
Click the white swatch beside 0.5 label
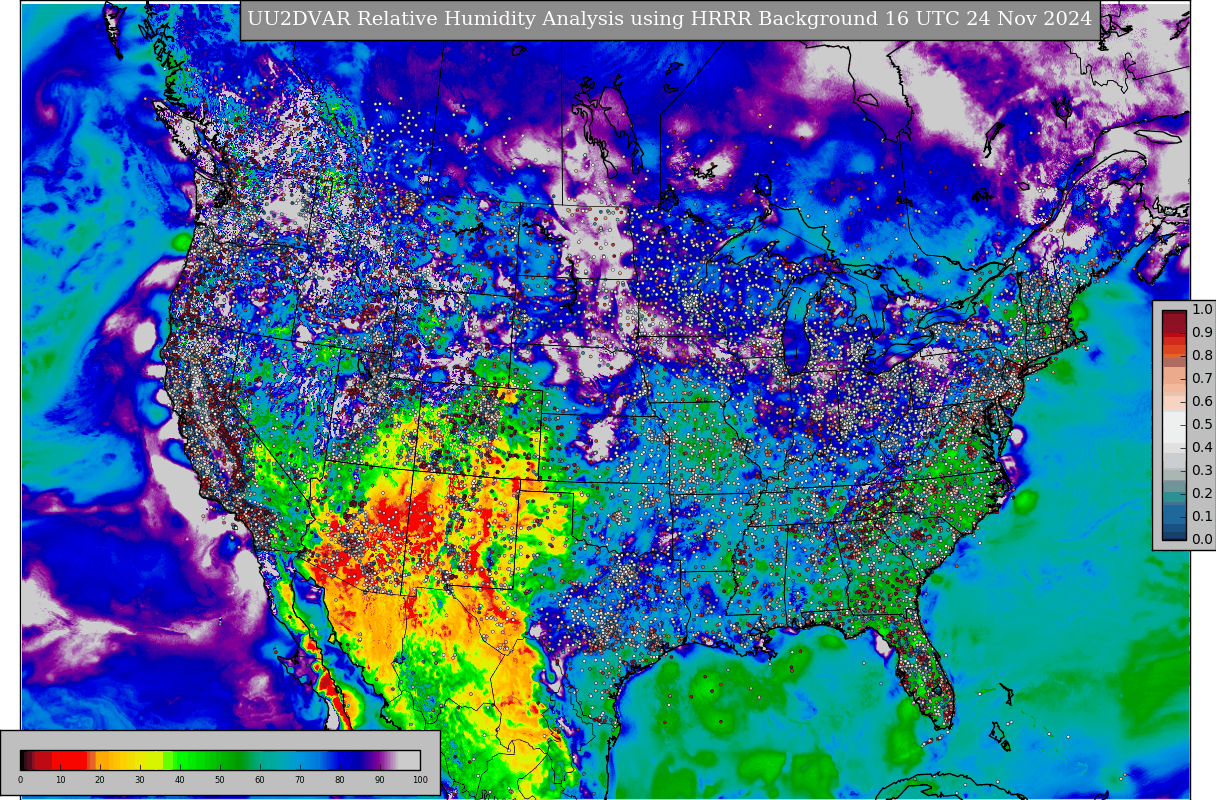point(1174,425)
